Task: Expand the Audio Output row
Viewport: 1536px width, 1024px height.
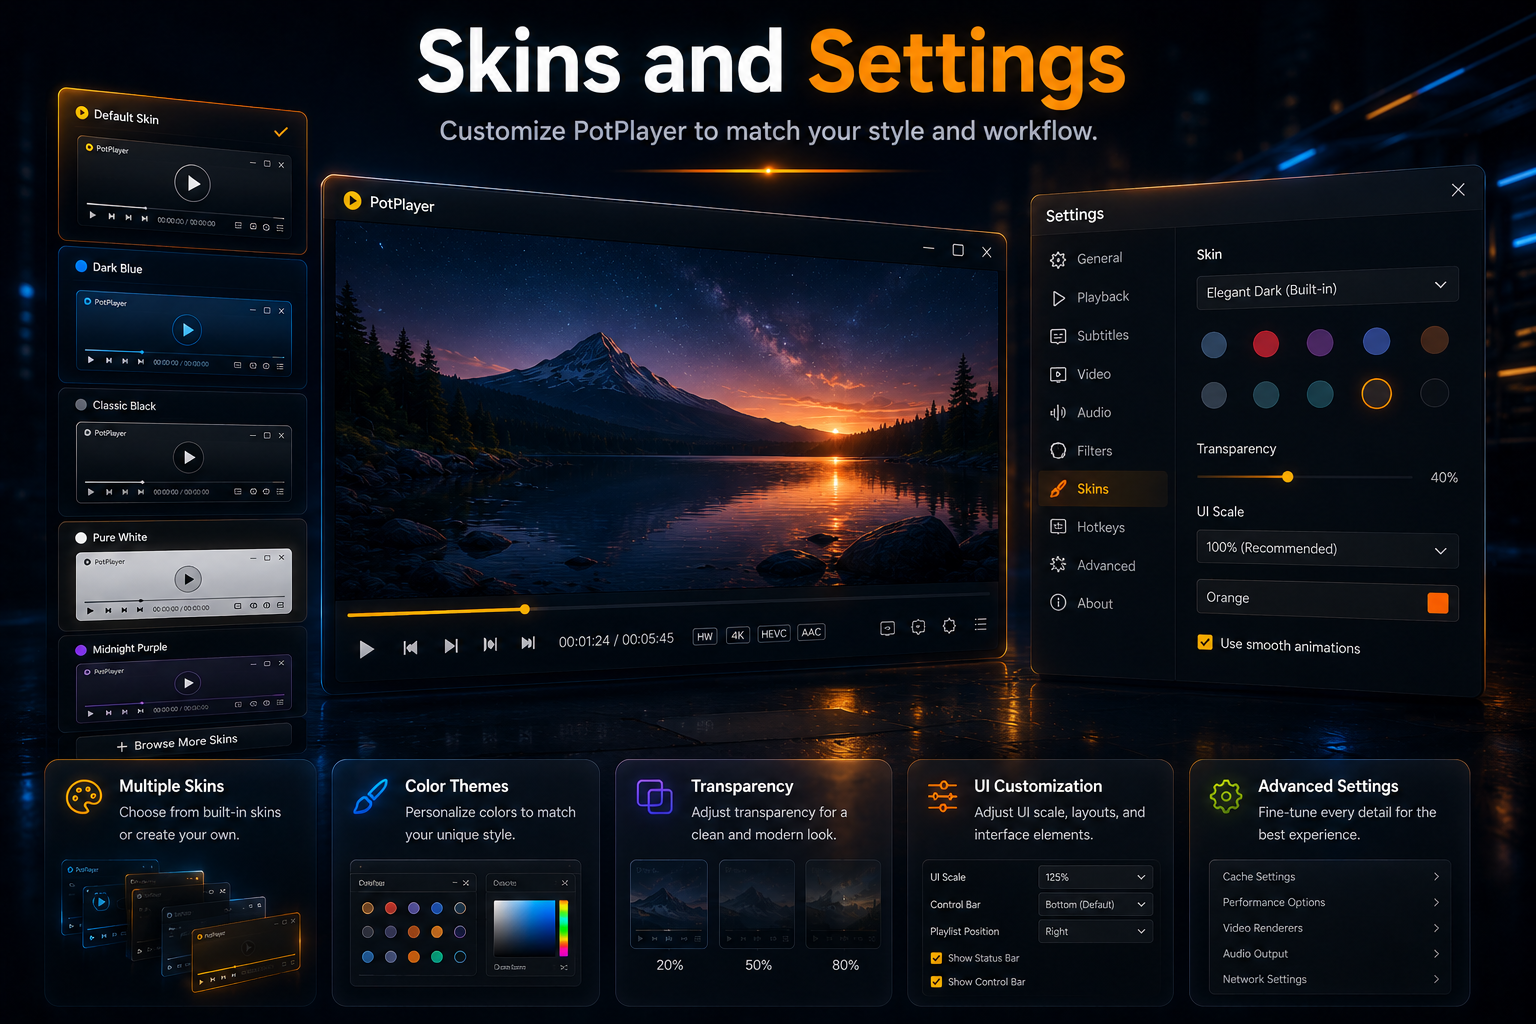Action: [1330, 954]
